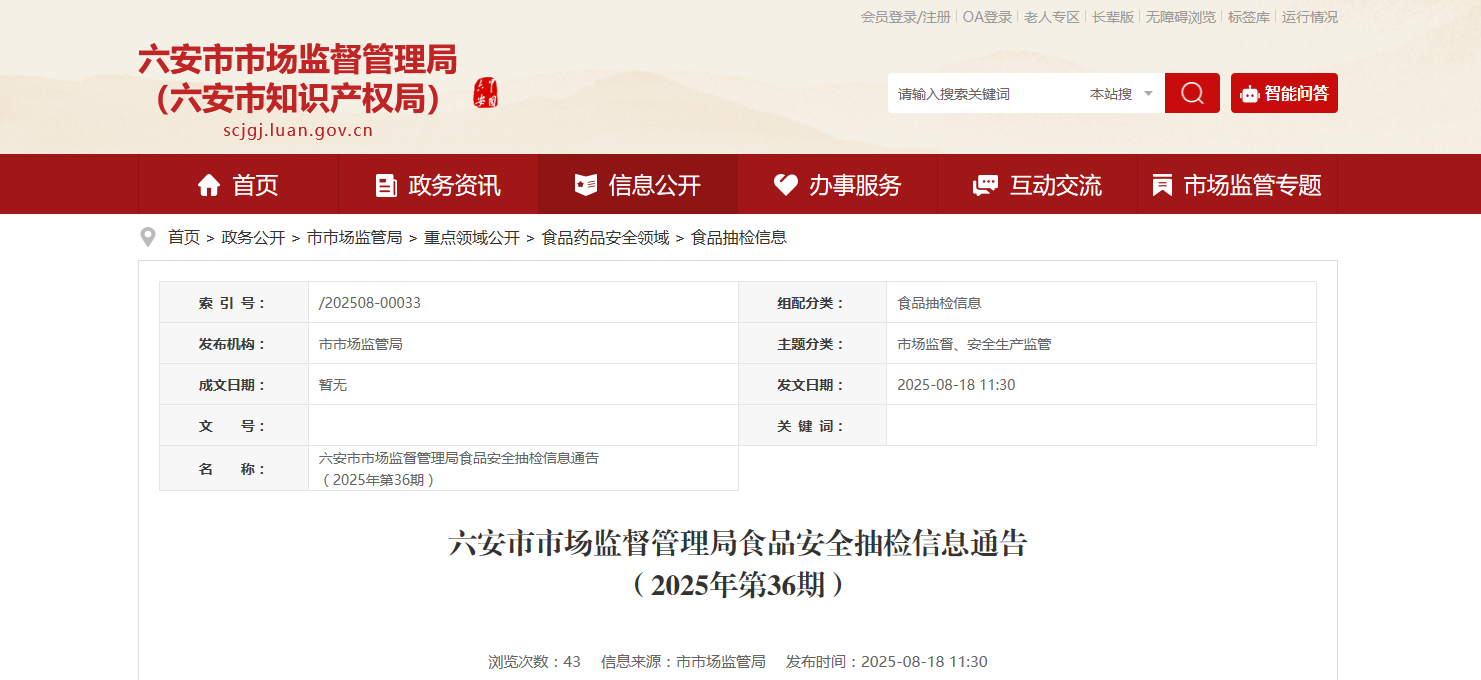Open the 信息公开 navigation tab

click(x=638, y=184)
